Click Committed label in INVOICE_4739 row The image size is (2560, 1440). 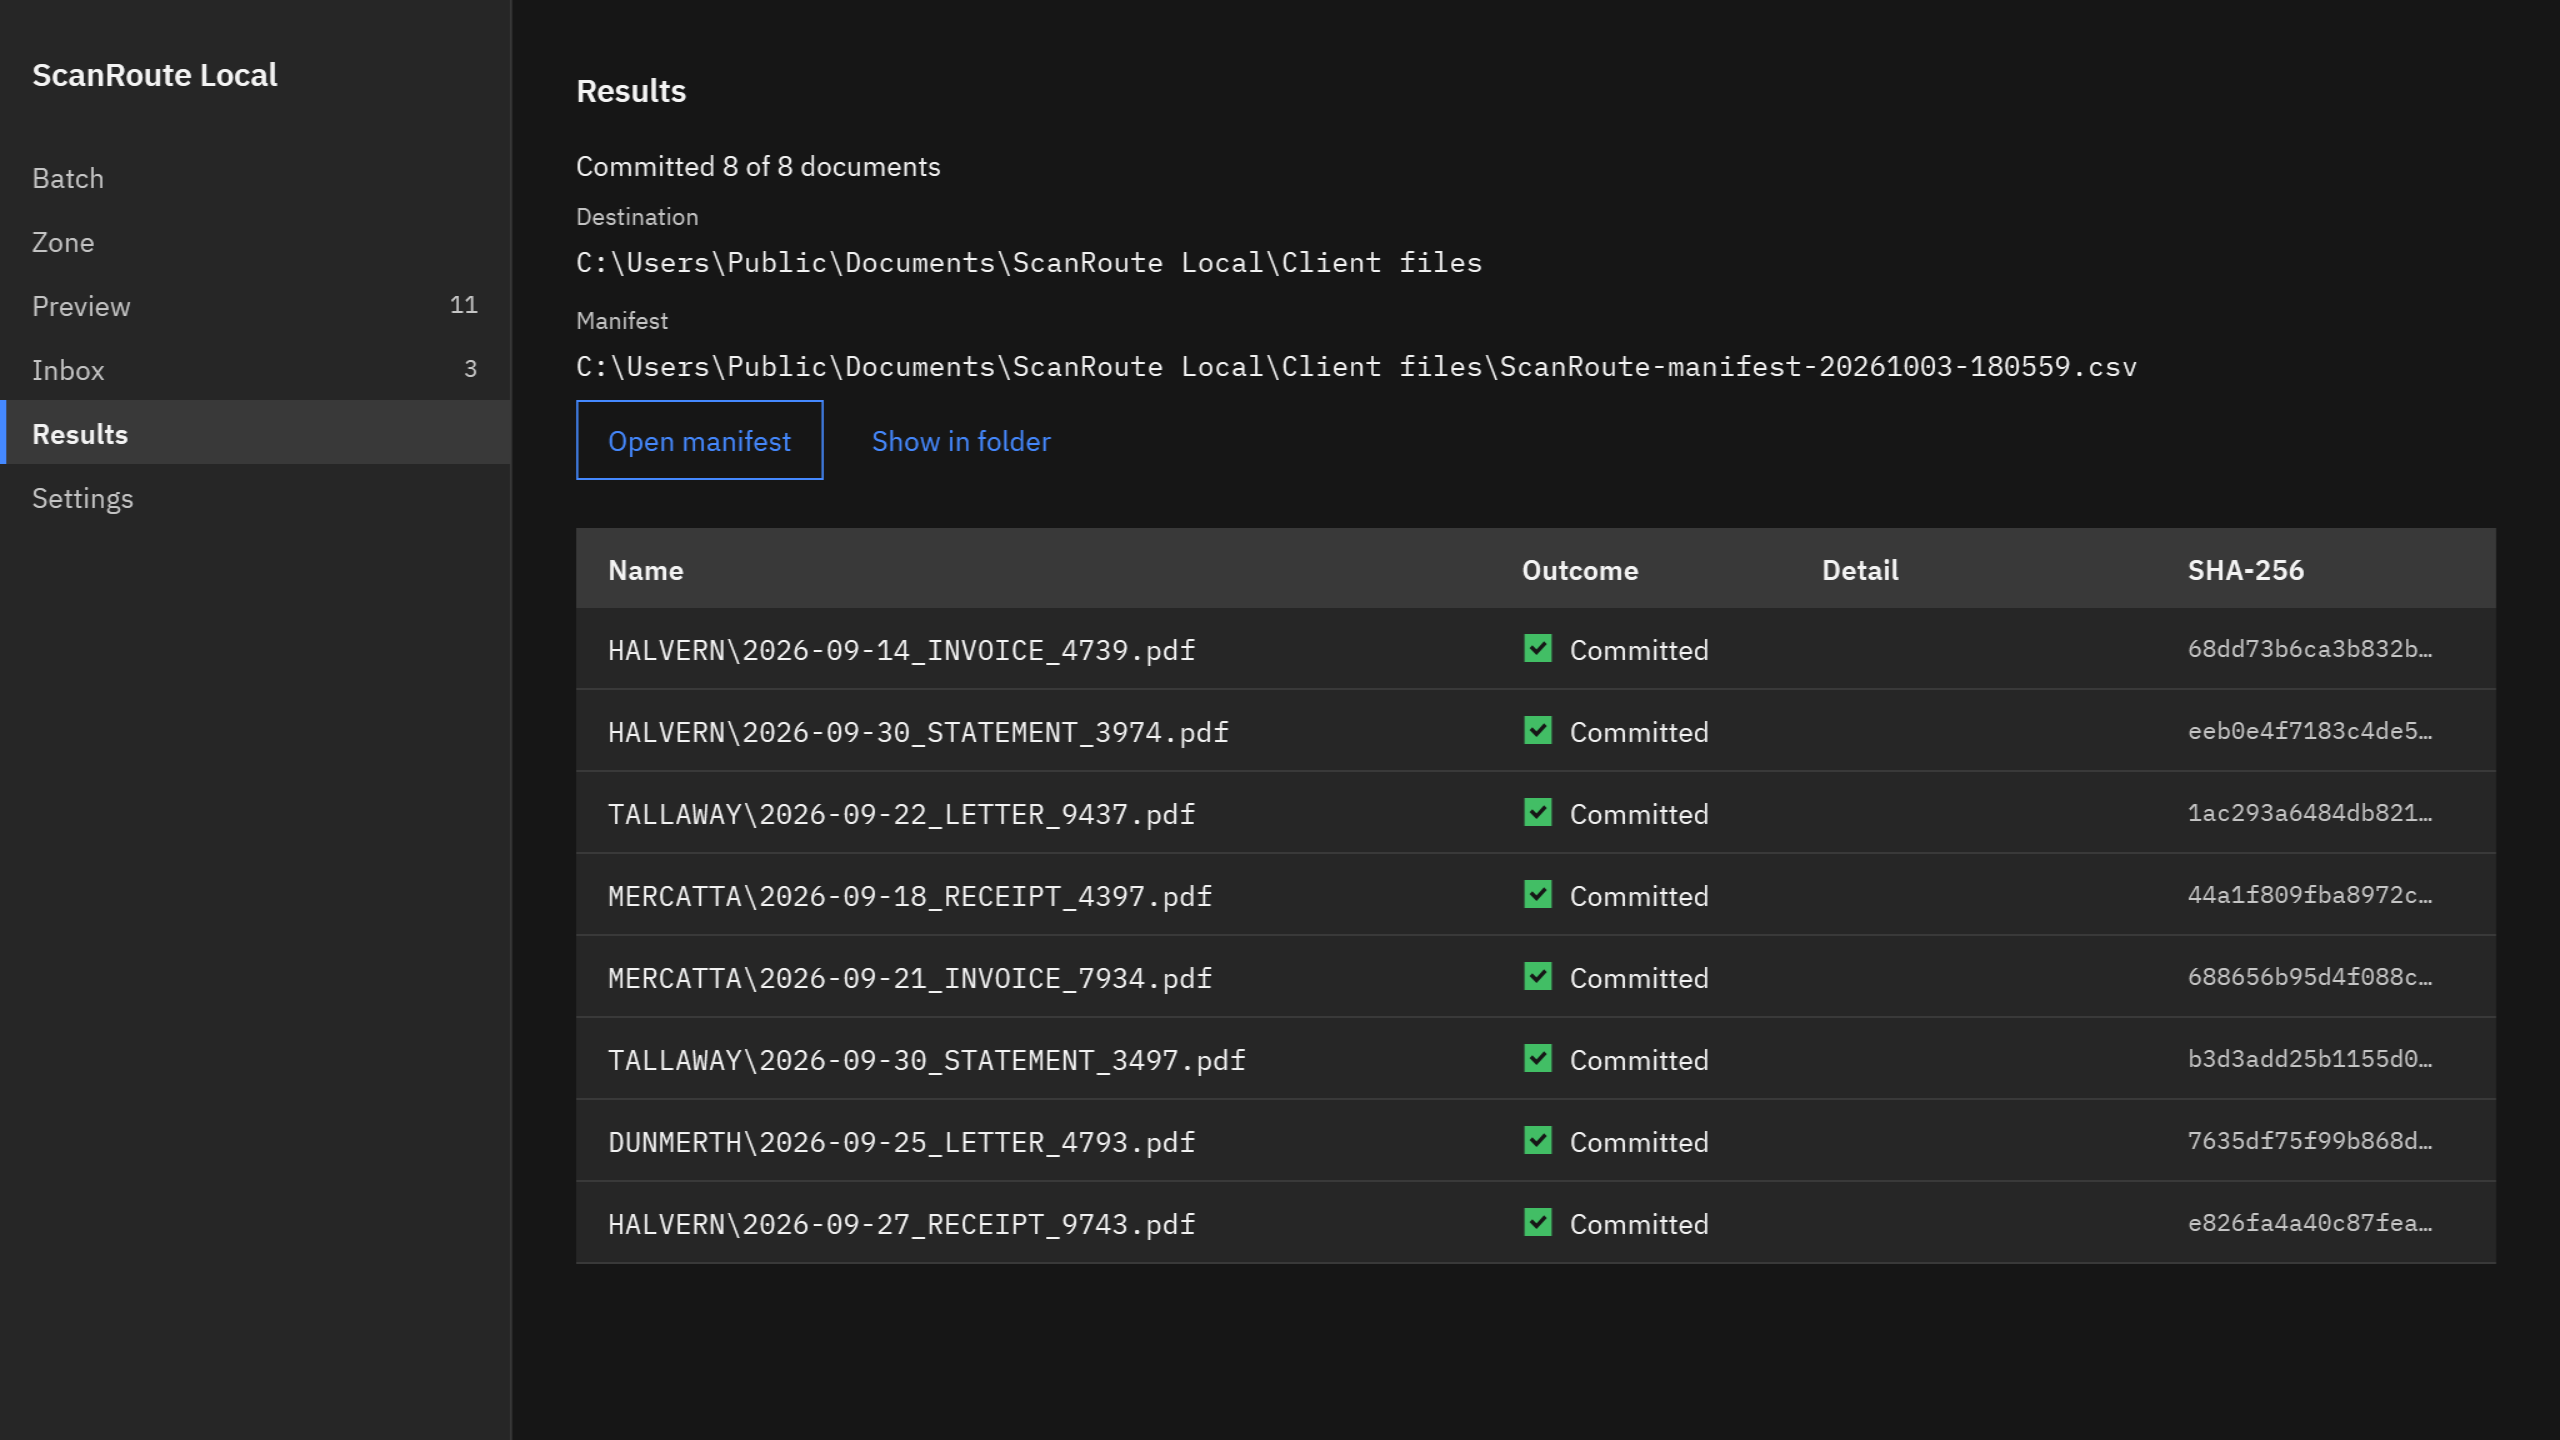pyautogui.click(x=1639, y=650)
